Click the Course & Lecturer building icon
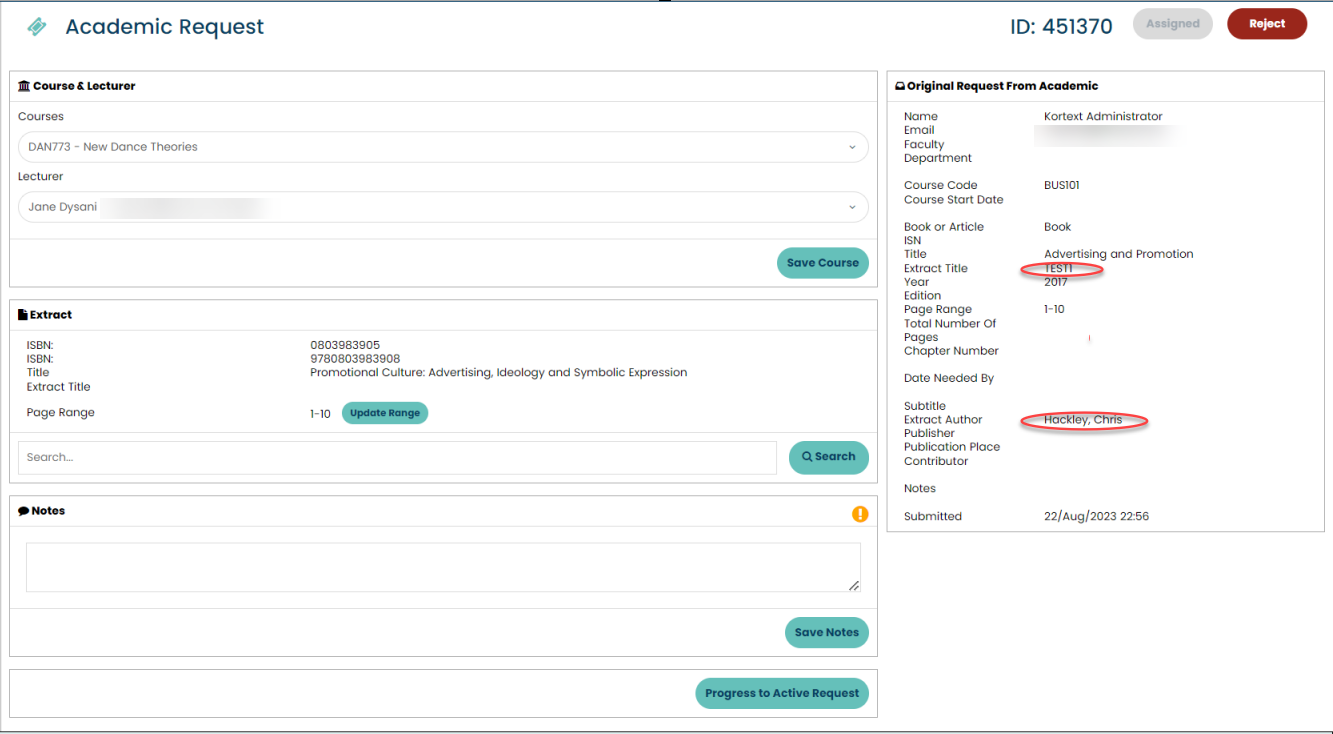1333x734 pixels. coord(24,86)
